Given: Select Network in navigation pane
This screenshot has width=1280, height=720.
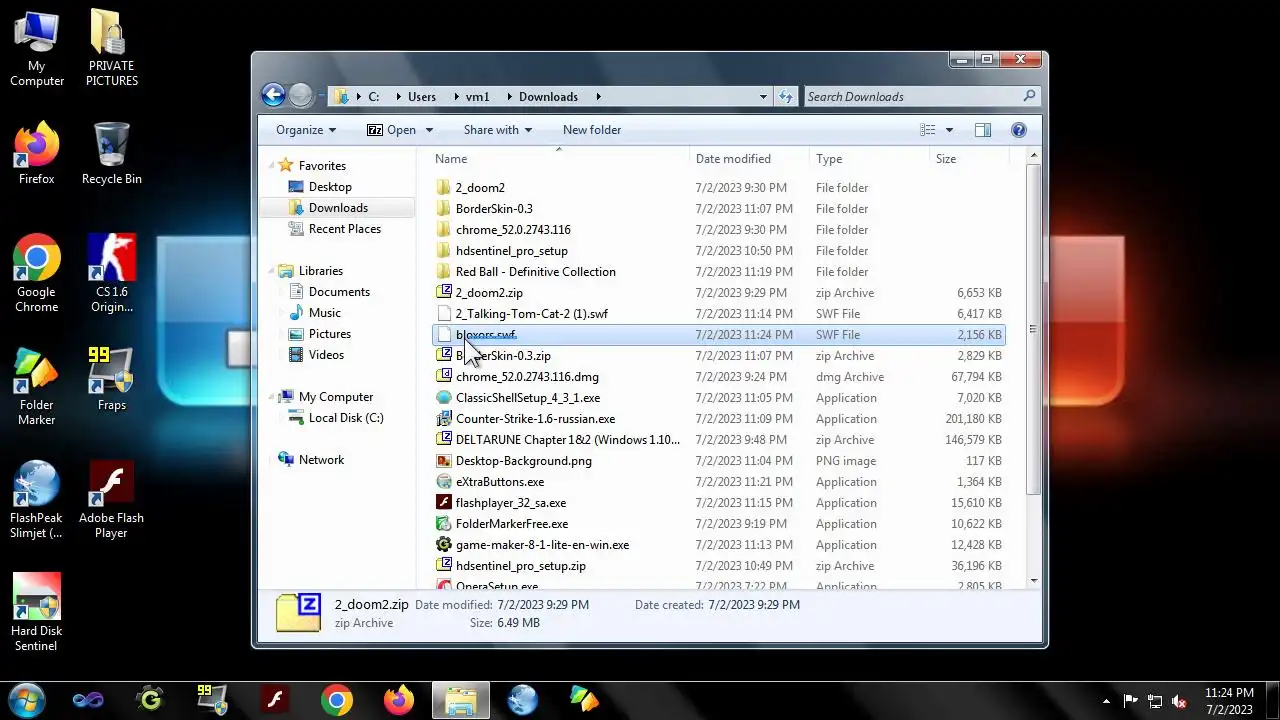Looking at the screenshot, I should 321,460.
